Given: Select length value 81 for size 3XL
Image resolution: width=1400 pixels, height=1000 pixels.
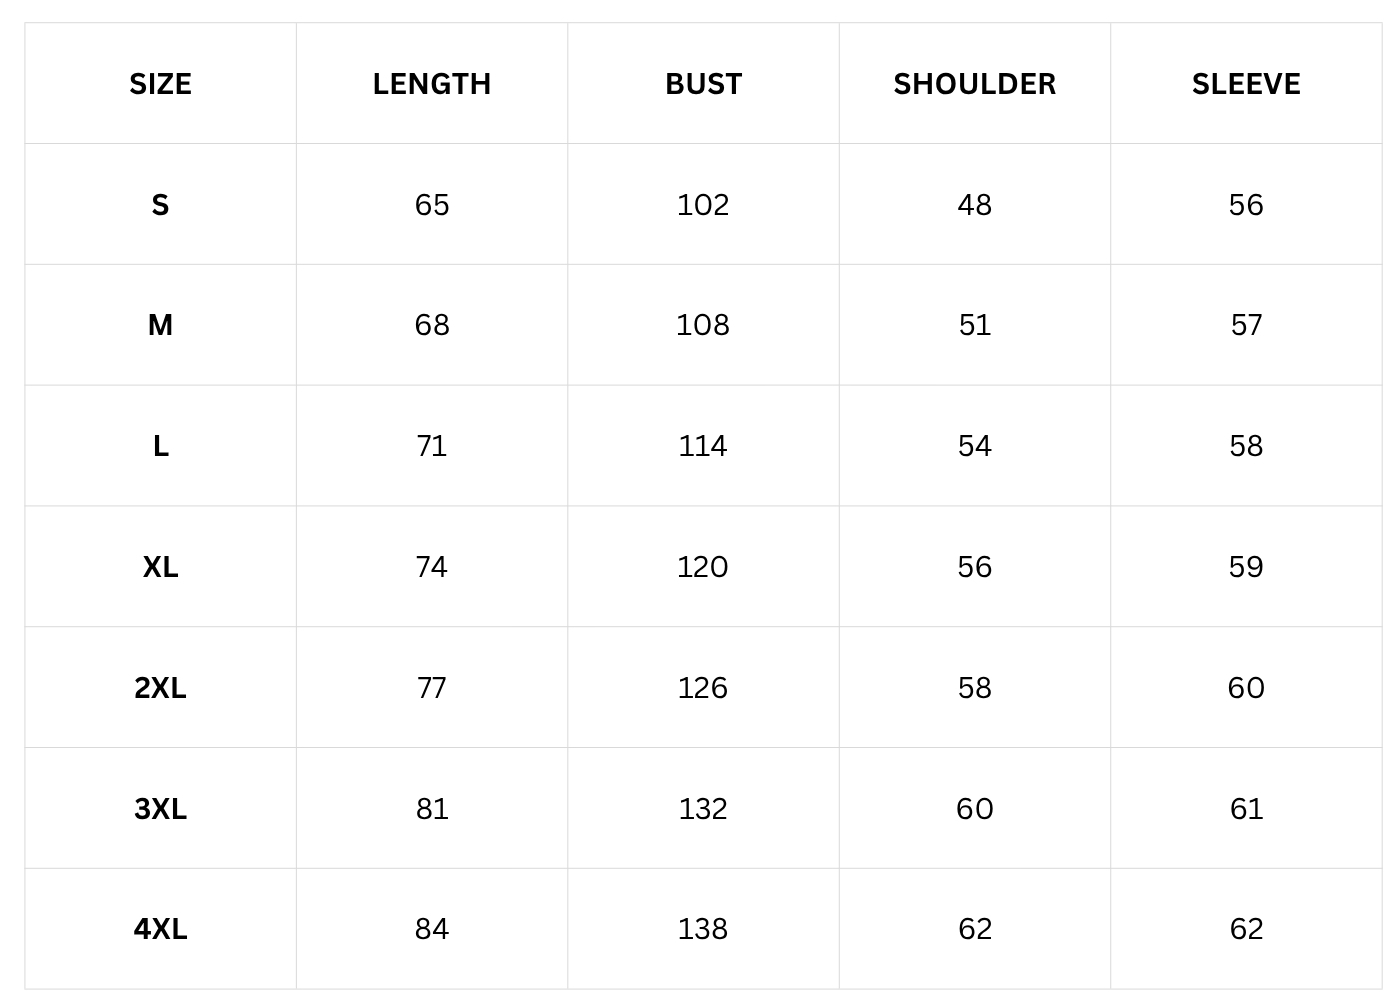Looking at the screenshot, I should [432, 809].
